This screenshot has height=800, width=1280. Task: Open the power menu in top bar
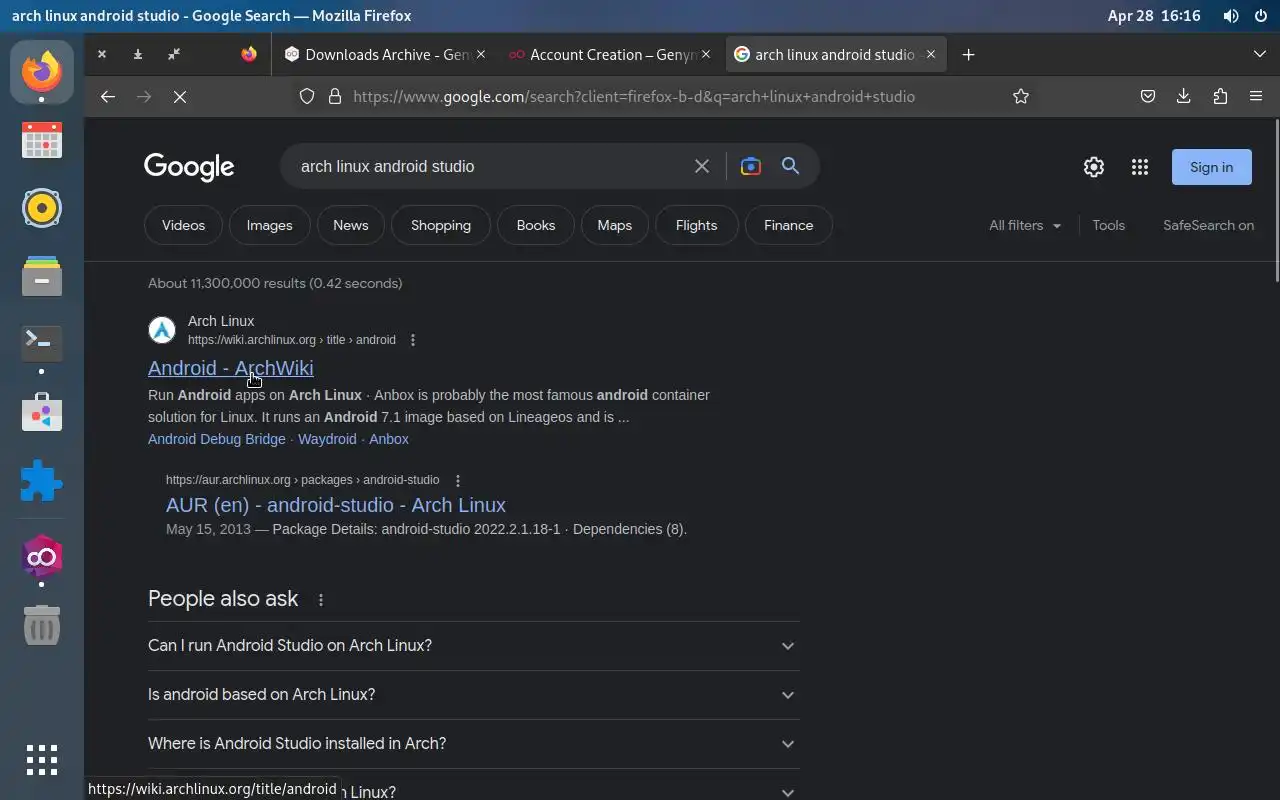1259,16
